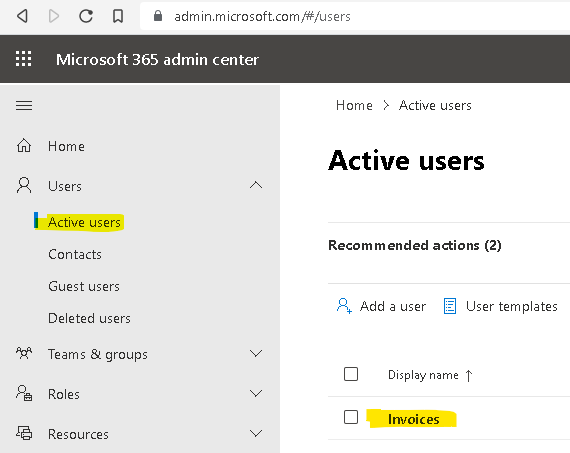
Task: Reload the page with refresh icon
Action: pyautogui.click(x=86, y=16)
